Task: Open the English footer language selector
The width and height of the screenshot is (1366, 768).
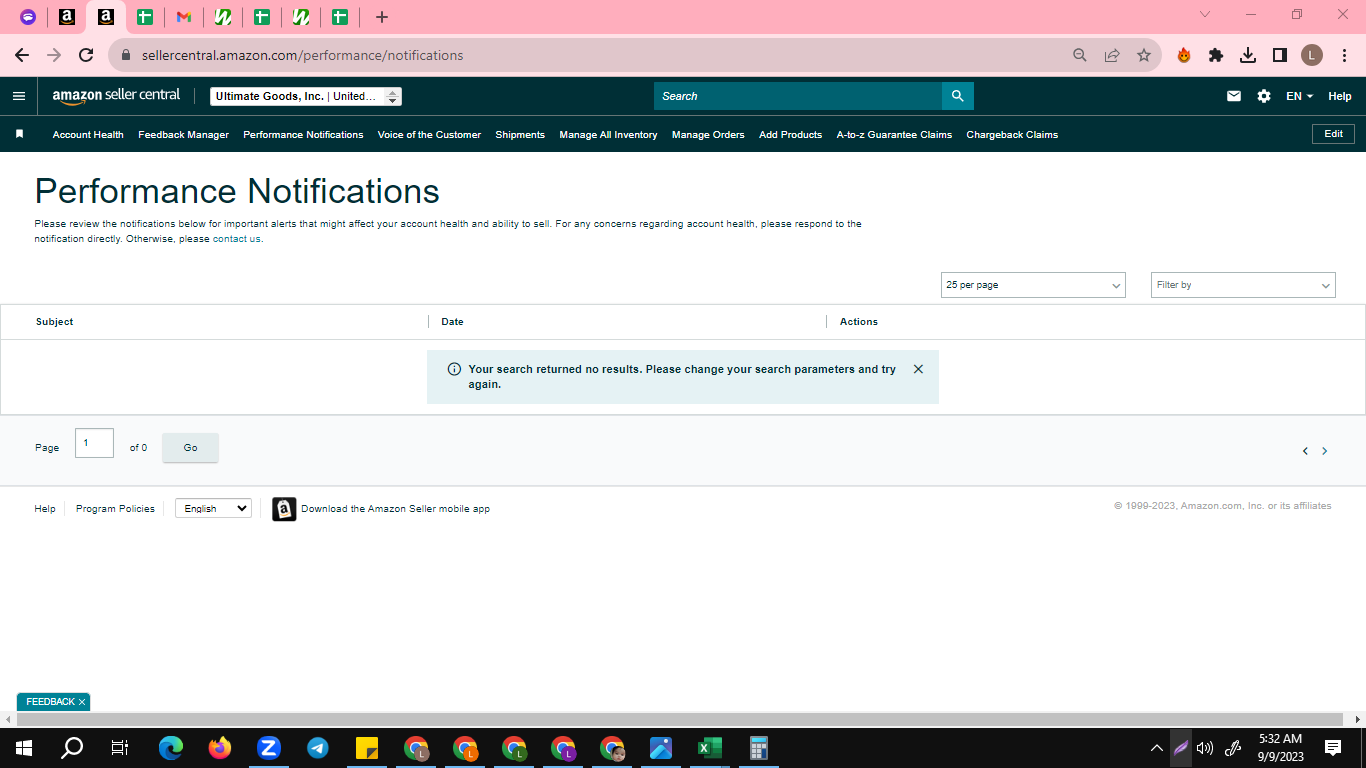Action: pos(213,509)
